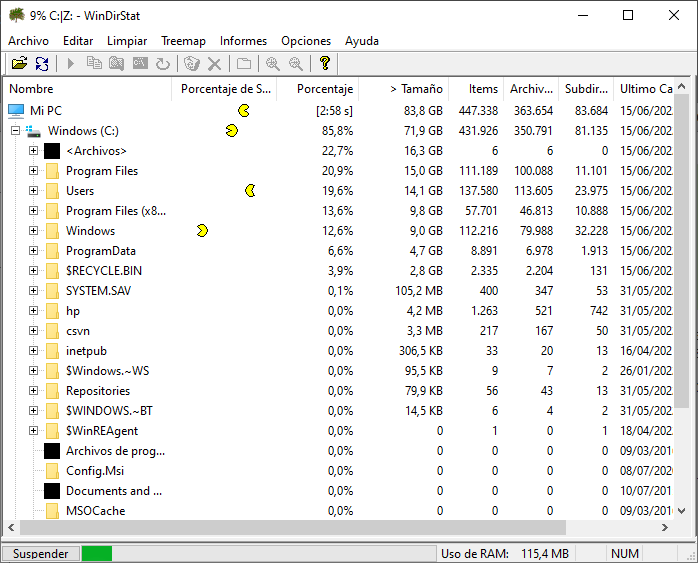Click the Suspender button
The height and width of the screenshot is (563, 698).
(41, 554)
